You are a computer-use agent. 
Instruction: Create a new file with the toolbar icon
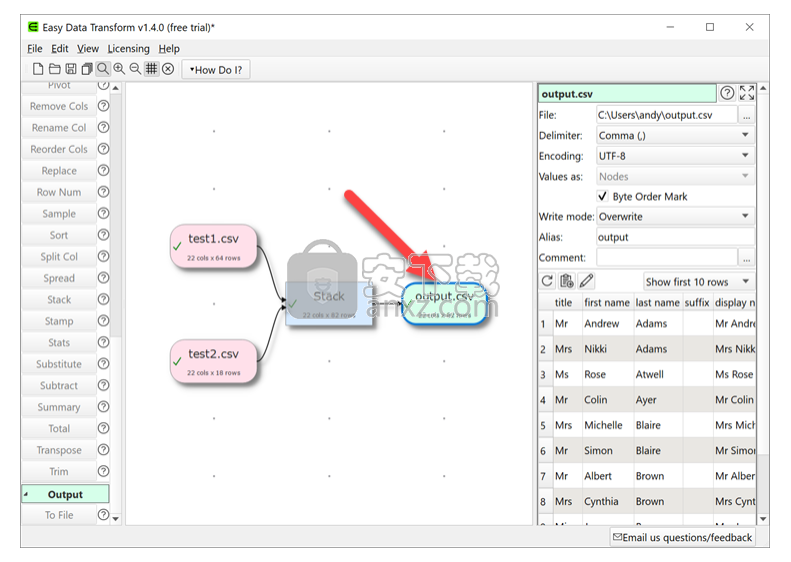coord(38,69)
